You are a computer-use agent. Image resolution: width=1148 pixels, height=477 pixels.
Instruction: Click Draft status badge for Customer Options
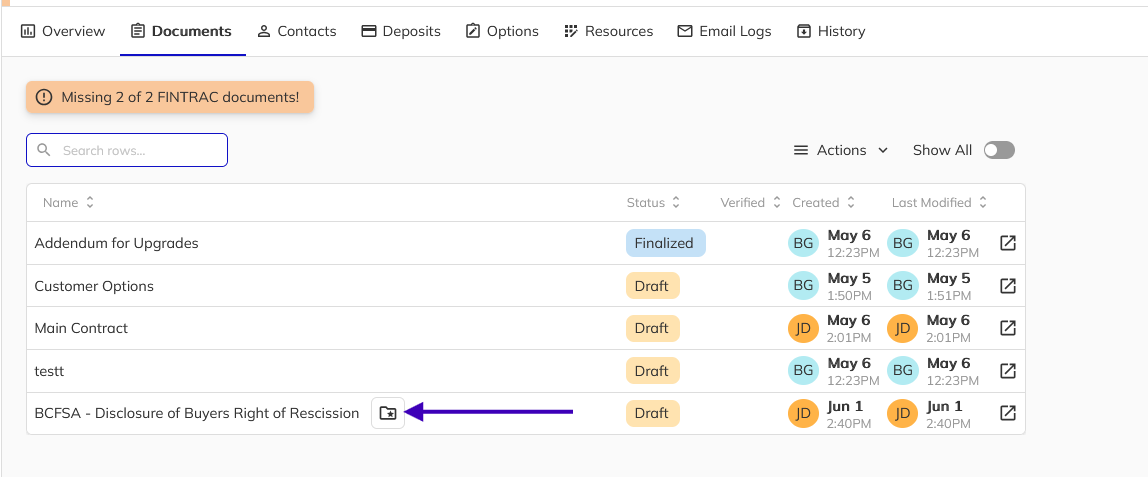coord(652,285)
